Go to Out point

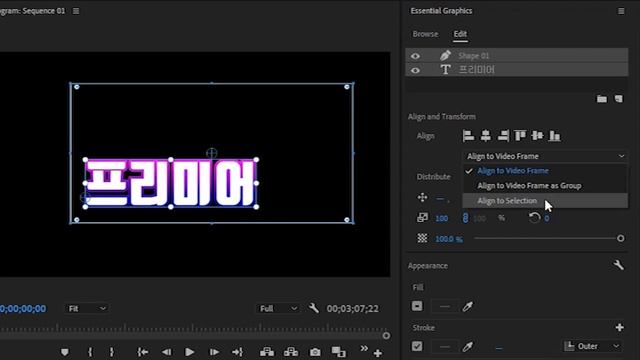tap(238, 352)
